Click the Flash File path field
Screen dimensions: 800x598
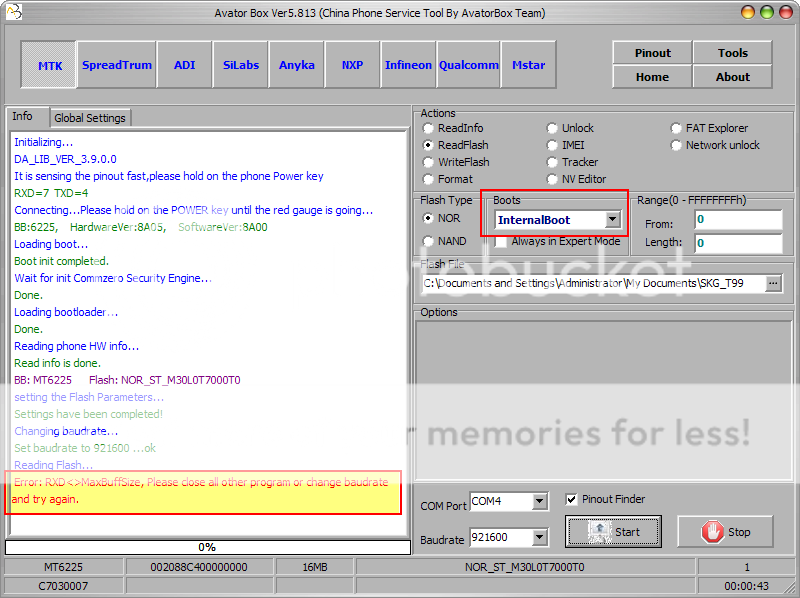(594, 283)
